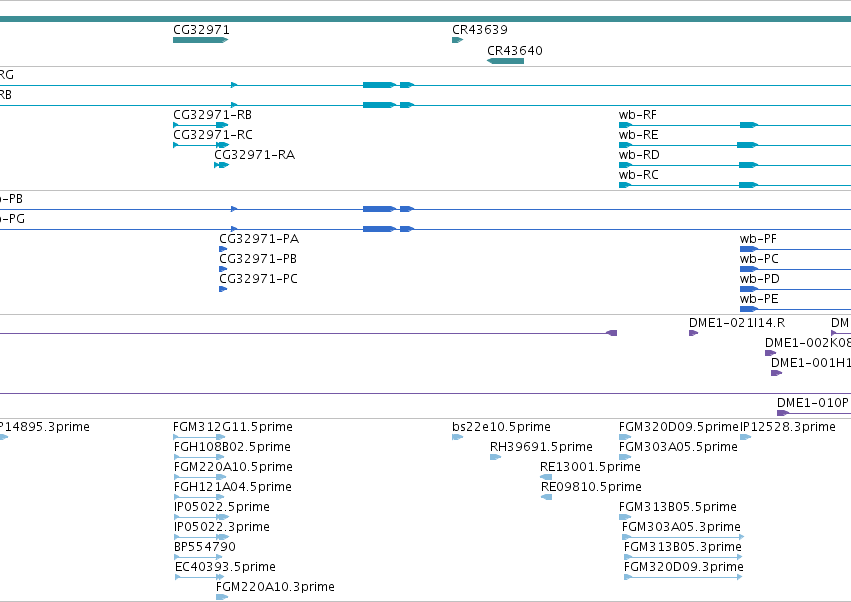Click the DME1-021I14.R feature glyph

693,333
